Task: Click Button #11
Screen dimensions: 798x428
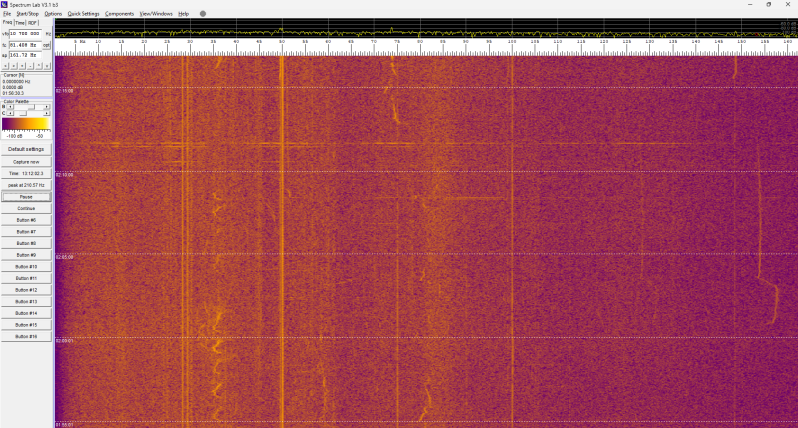Action: (x=26, y=278)
